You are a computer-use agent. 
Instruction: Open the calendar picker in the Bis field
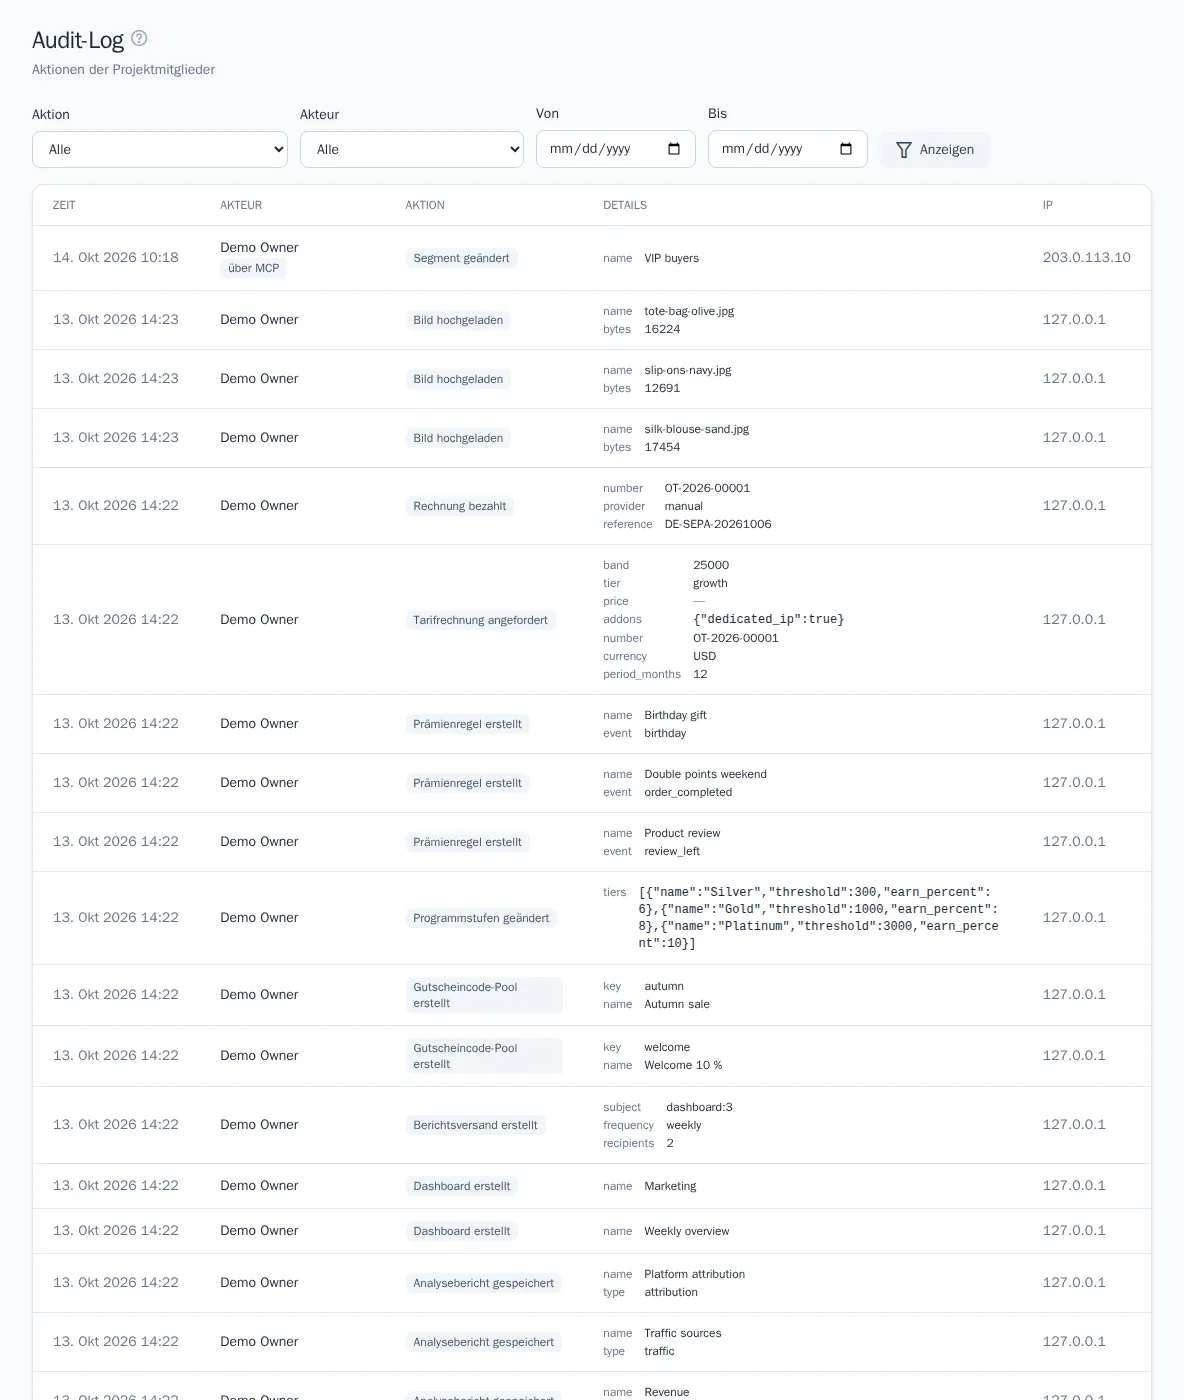[846, 149]
